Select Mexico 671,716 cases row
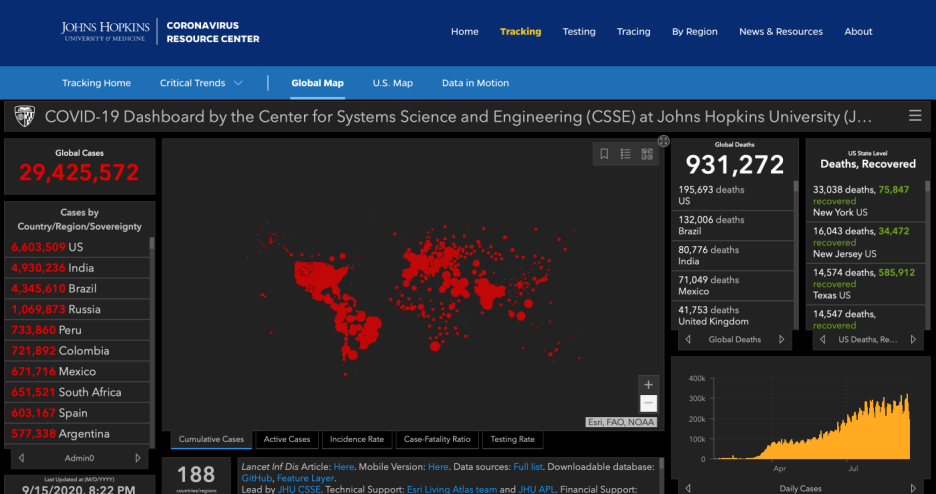This screenshot has width=936, height=494. (77, 372)
